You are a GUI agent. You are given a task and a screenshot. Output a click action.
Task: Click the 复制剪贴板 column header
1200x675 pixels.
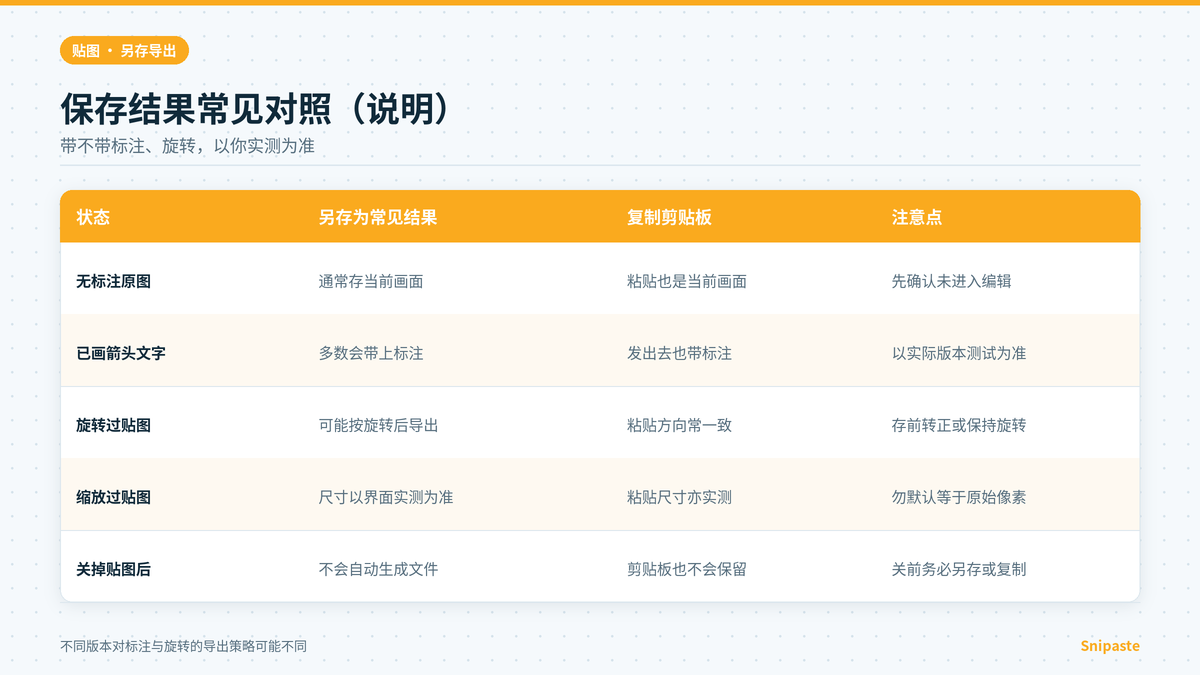(x=669, y=217)
